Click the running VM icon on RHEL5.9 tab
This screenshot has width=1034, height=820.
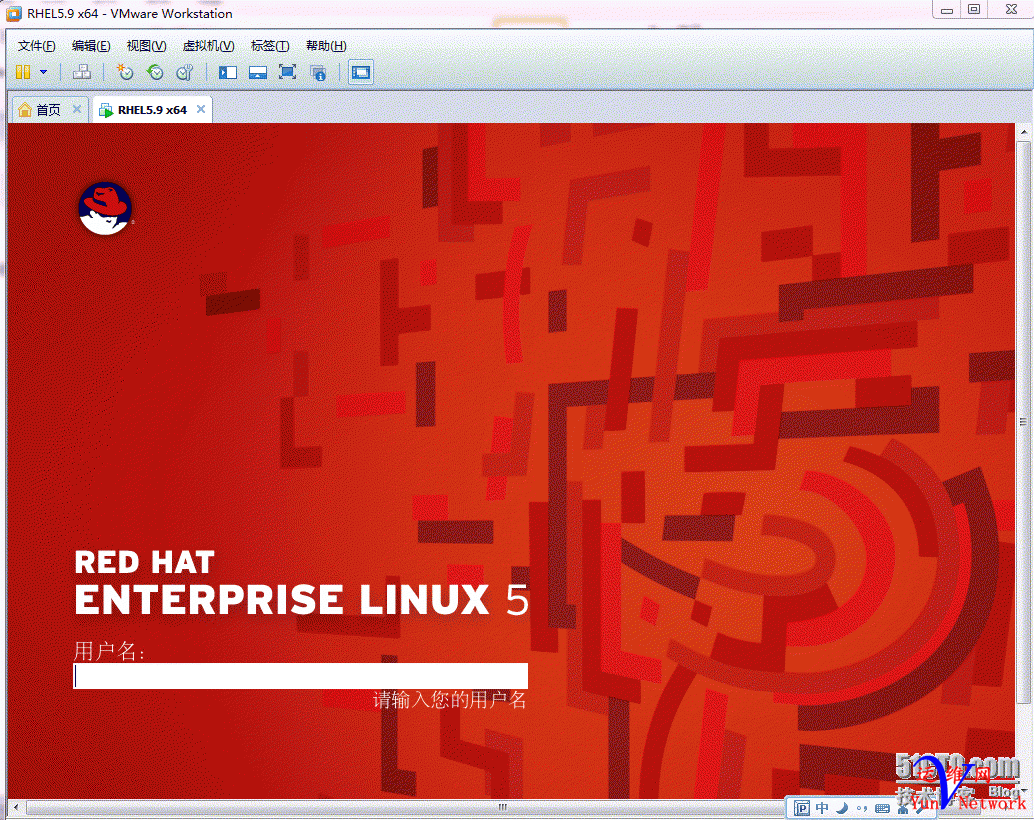[x=106, y=110]
